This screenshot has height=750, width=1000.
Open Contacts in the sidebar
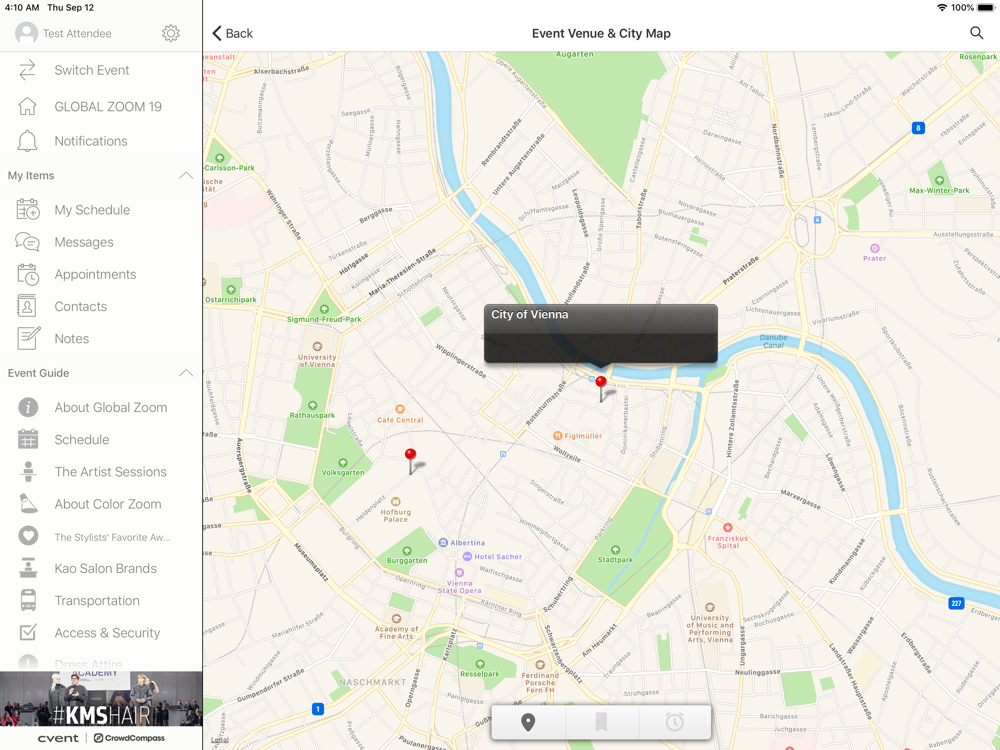(101, 307)
